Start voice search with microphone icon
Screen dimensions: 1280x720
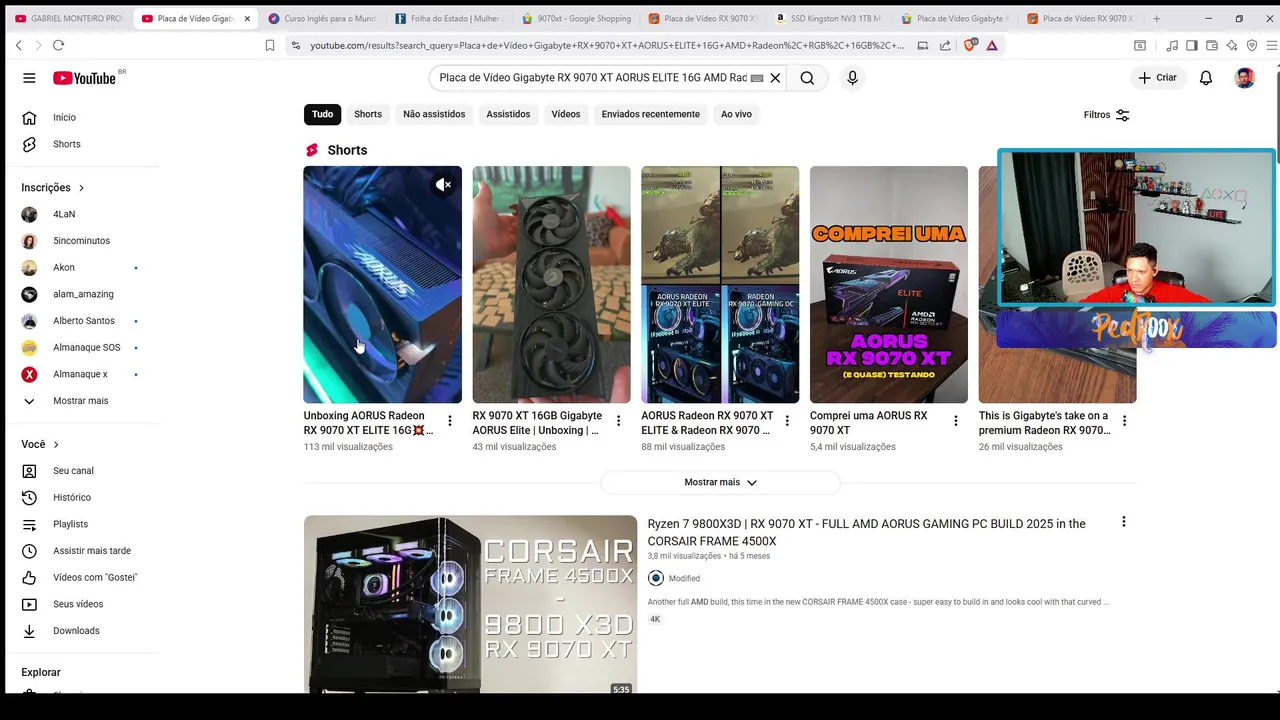(x=852, y=78)
